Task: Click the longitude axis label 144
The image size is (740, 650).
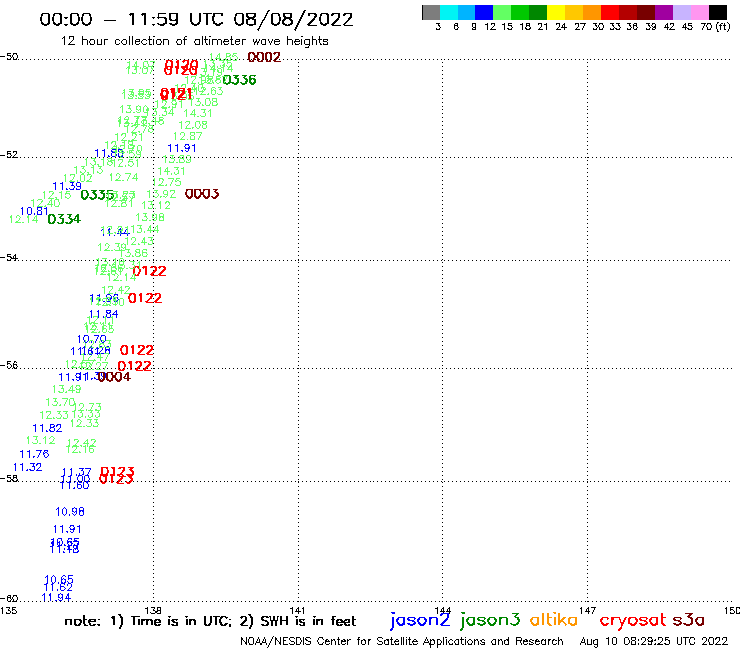Action: [x=442, y=610]
